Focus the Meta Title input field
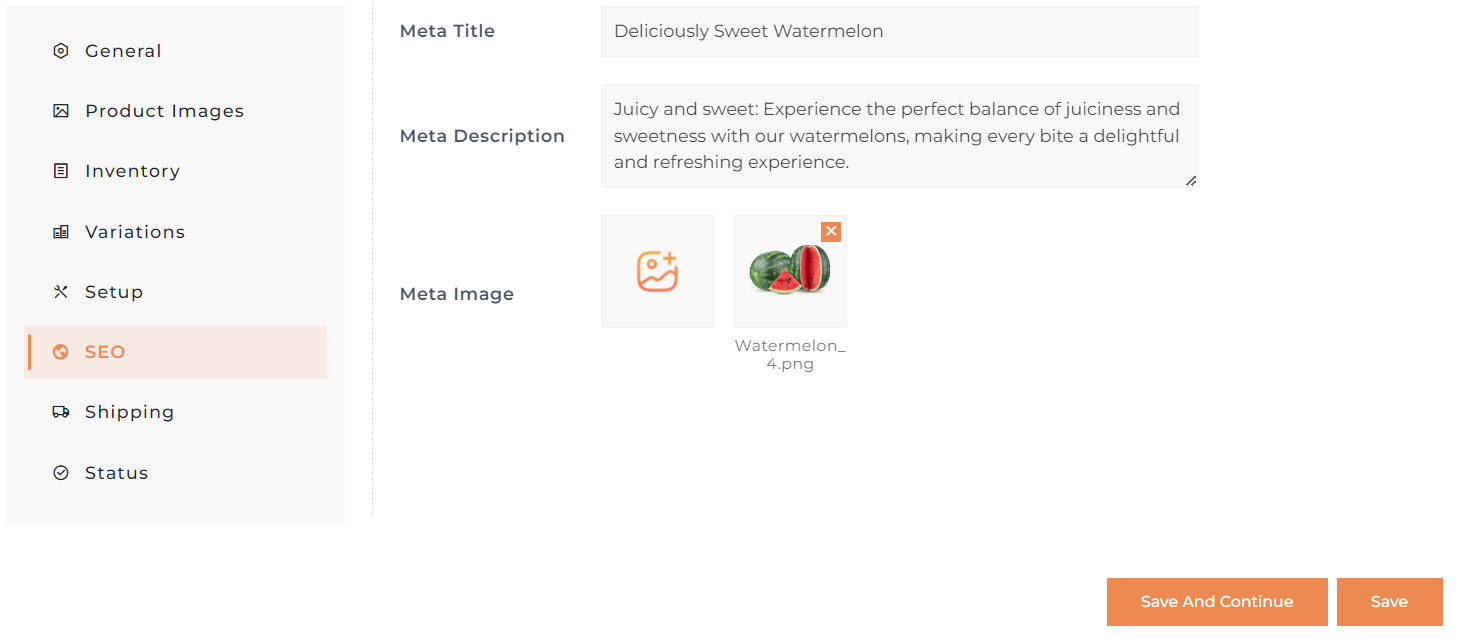 coord(900,31)
